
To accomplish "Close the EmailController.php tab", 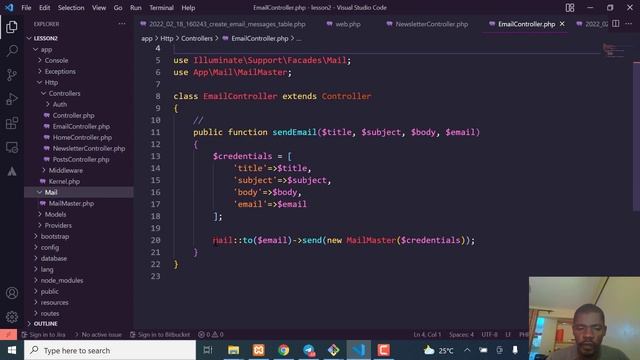I will coord(562,24).
